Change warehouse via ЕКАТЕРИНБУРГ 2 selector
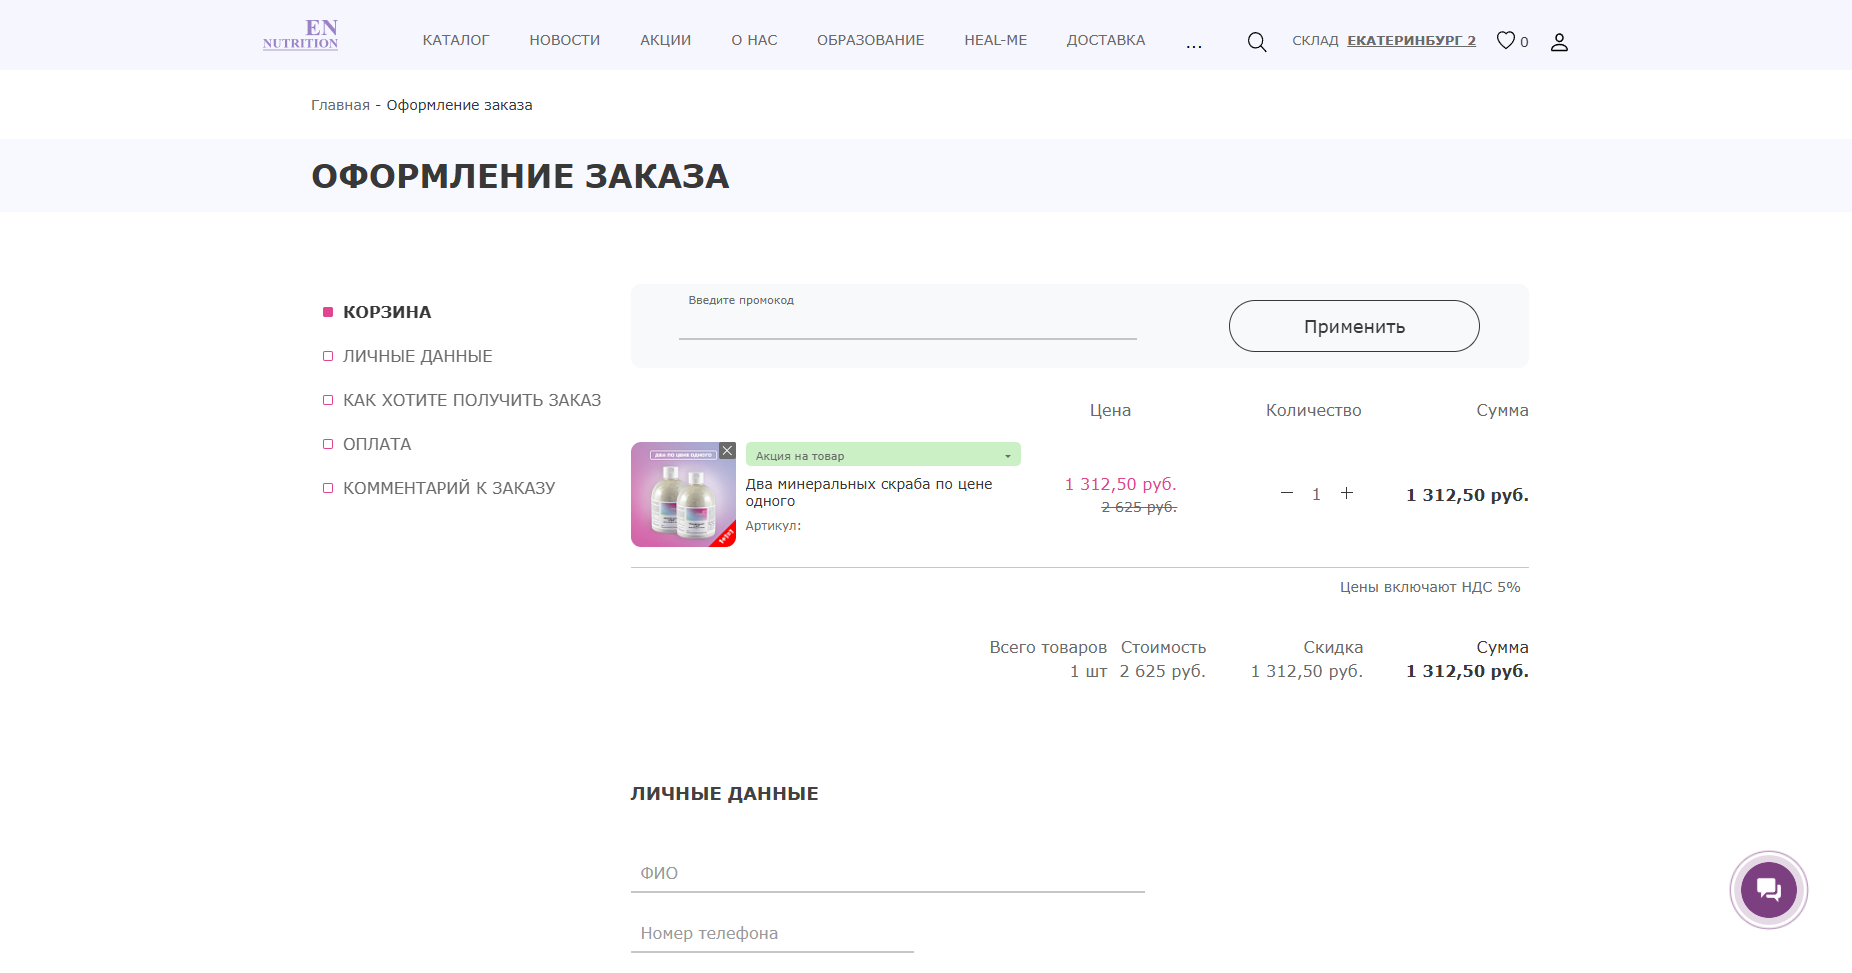1852x973 pixels. click(1411, 41)
